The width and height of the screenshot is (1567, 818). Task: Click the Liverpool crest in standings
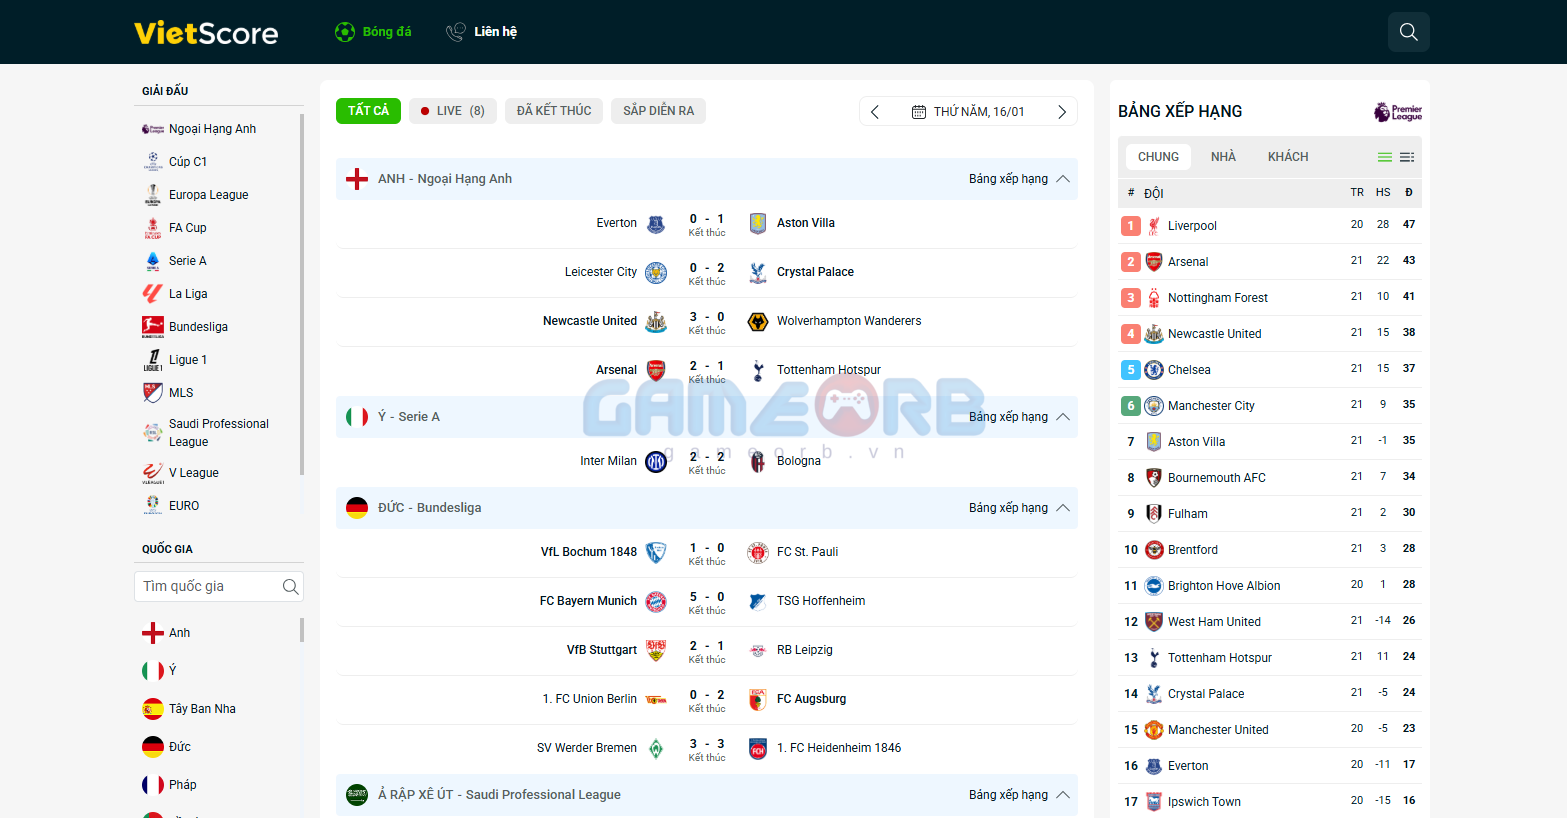point(1154,226)
